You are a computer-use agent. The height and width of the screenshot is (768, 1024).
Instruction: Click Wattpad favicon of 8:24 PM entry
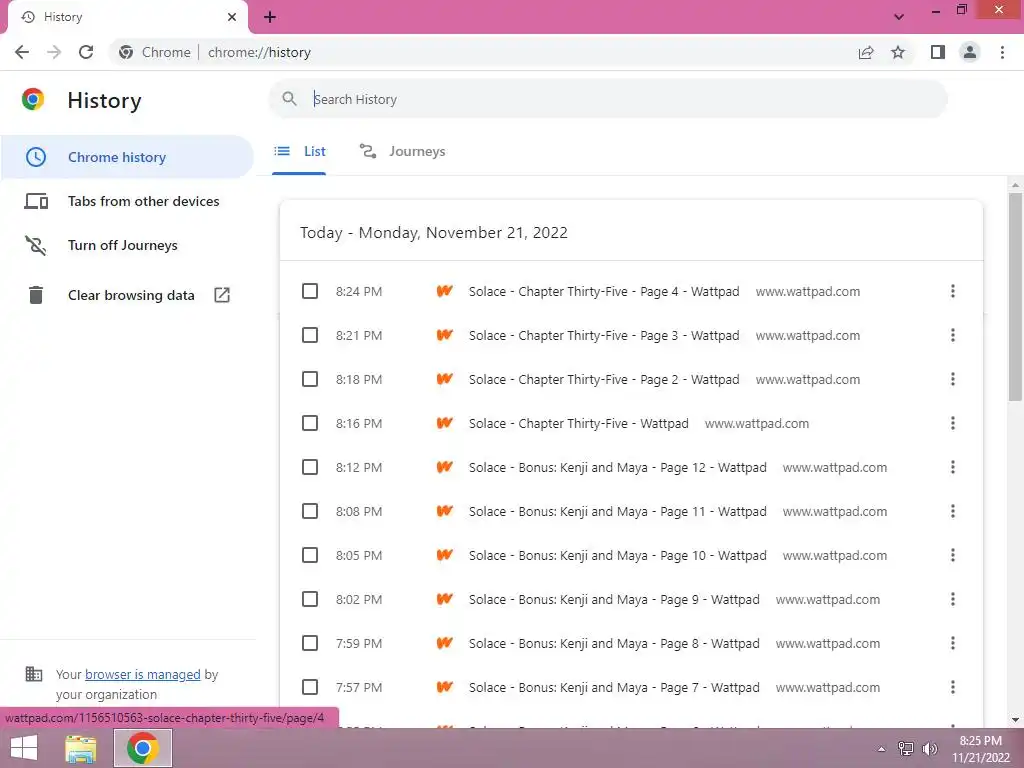coord(445,291)
